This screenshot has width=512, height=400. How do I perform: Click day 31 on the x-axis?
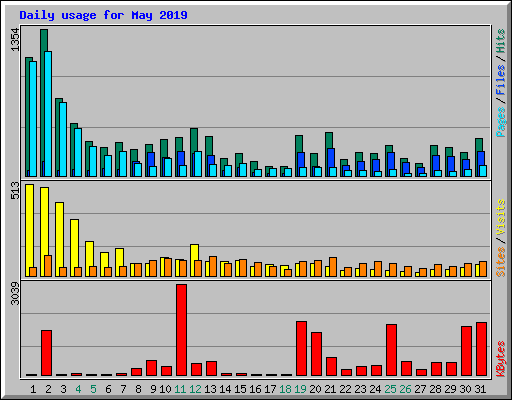point(480,389)
